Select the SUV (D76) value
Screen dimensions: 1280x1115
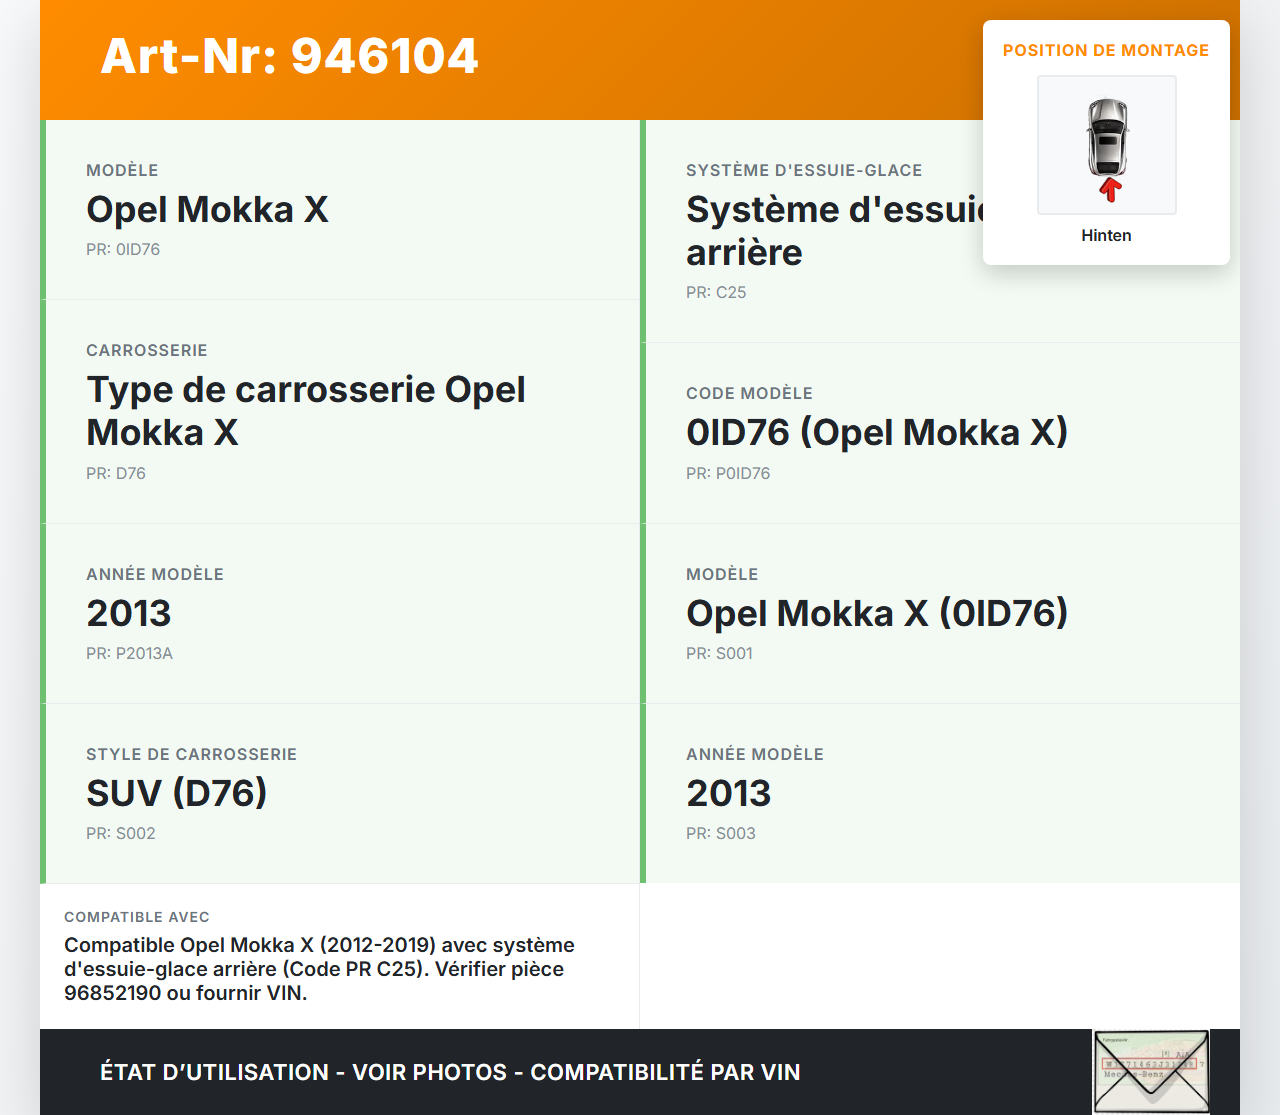(177, 793)
